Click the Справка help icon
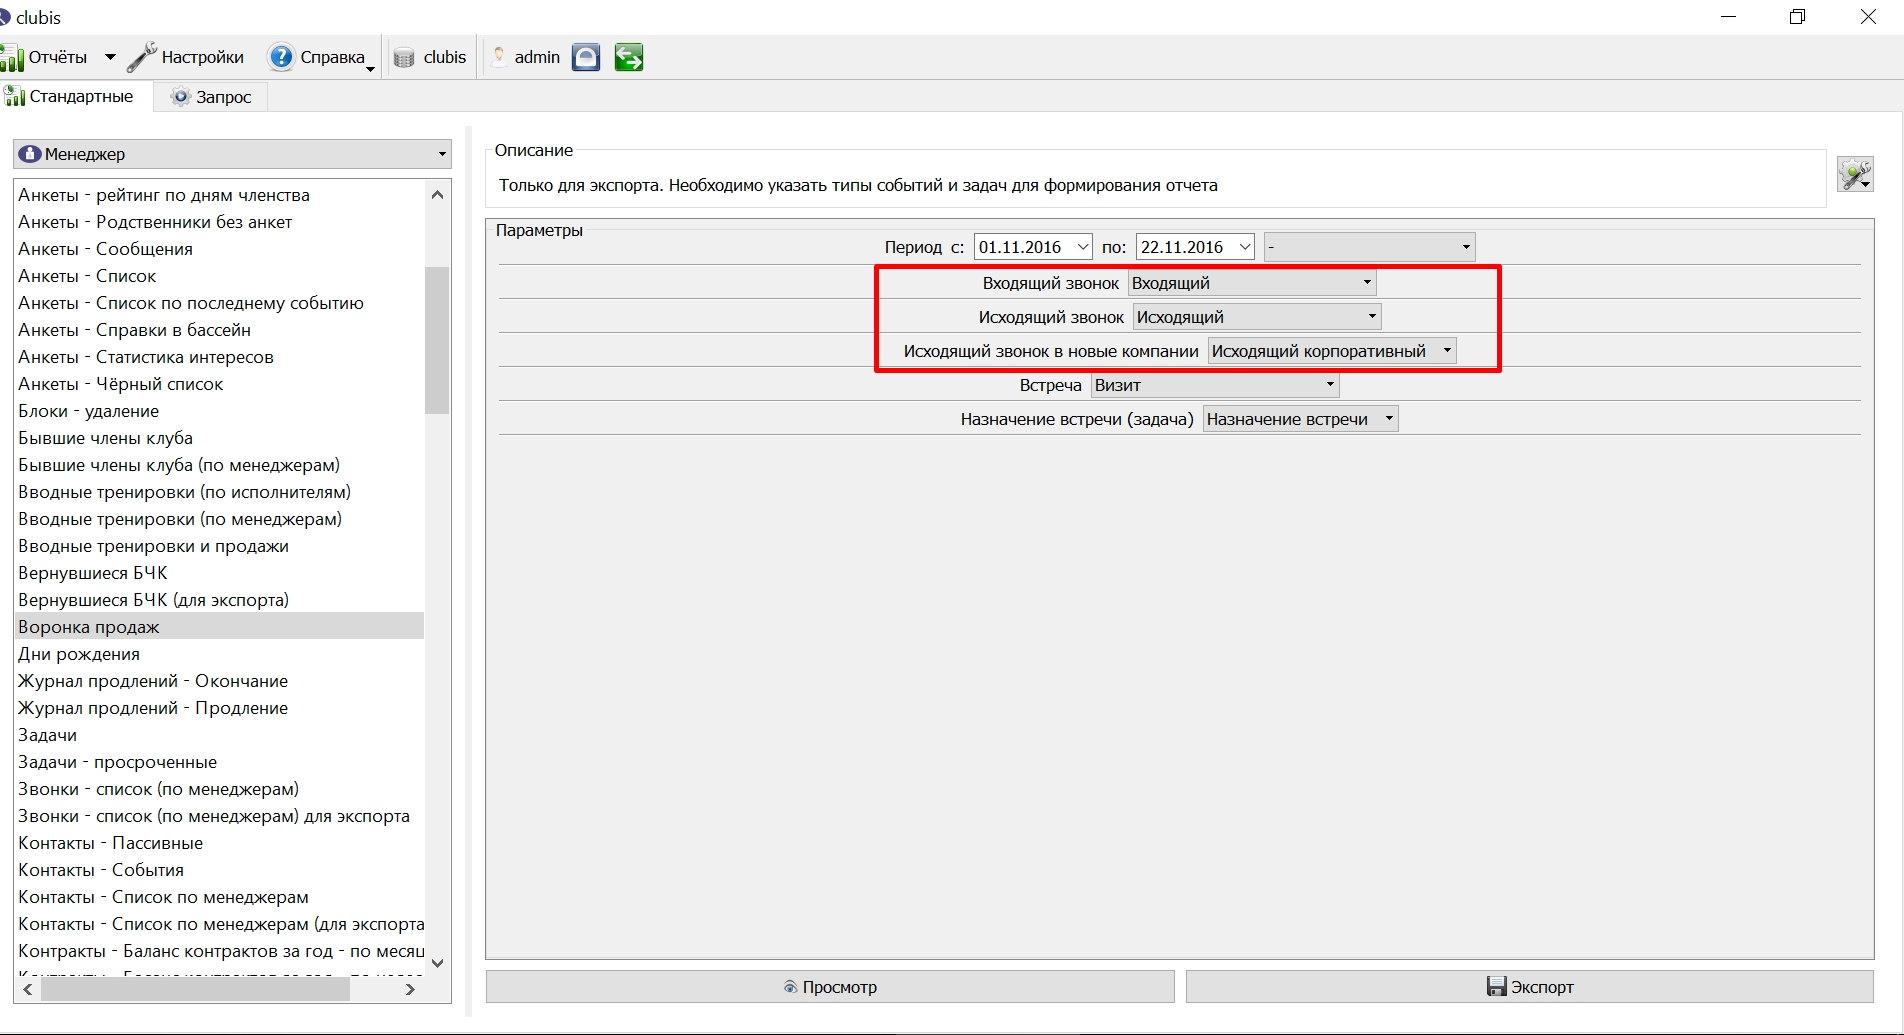1904x1035 pixels. pyautogui.click(x=281, y=57)
